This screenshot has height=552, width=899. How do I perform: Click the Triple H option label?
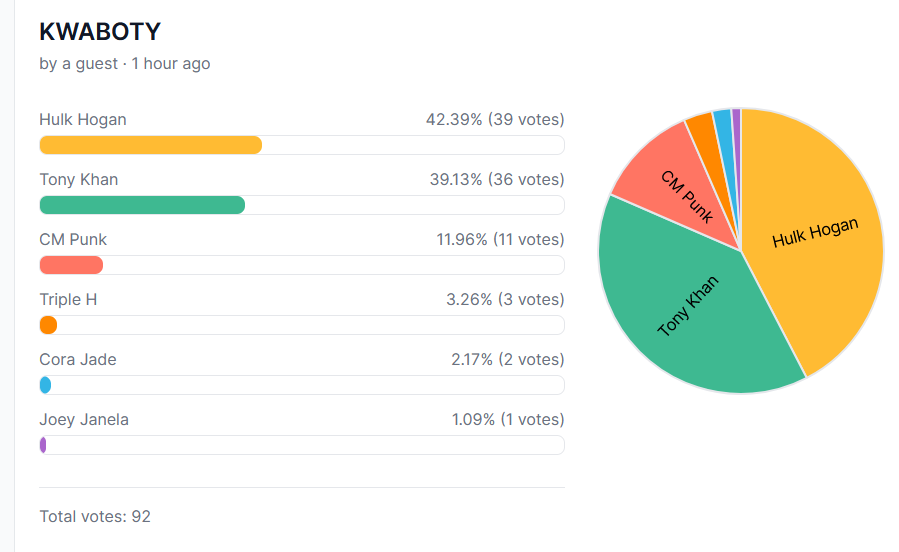(x=68, y=300)
